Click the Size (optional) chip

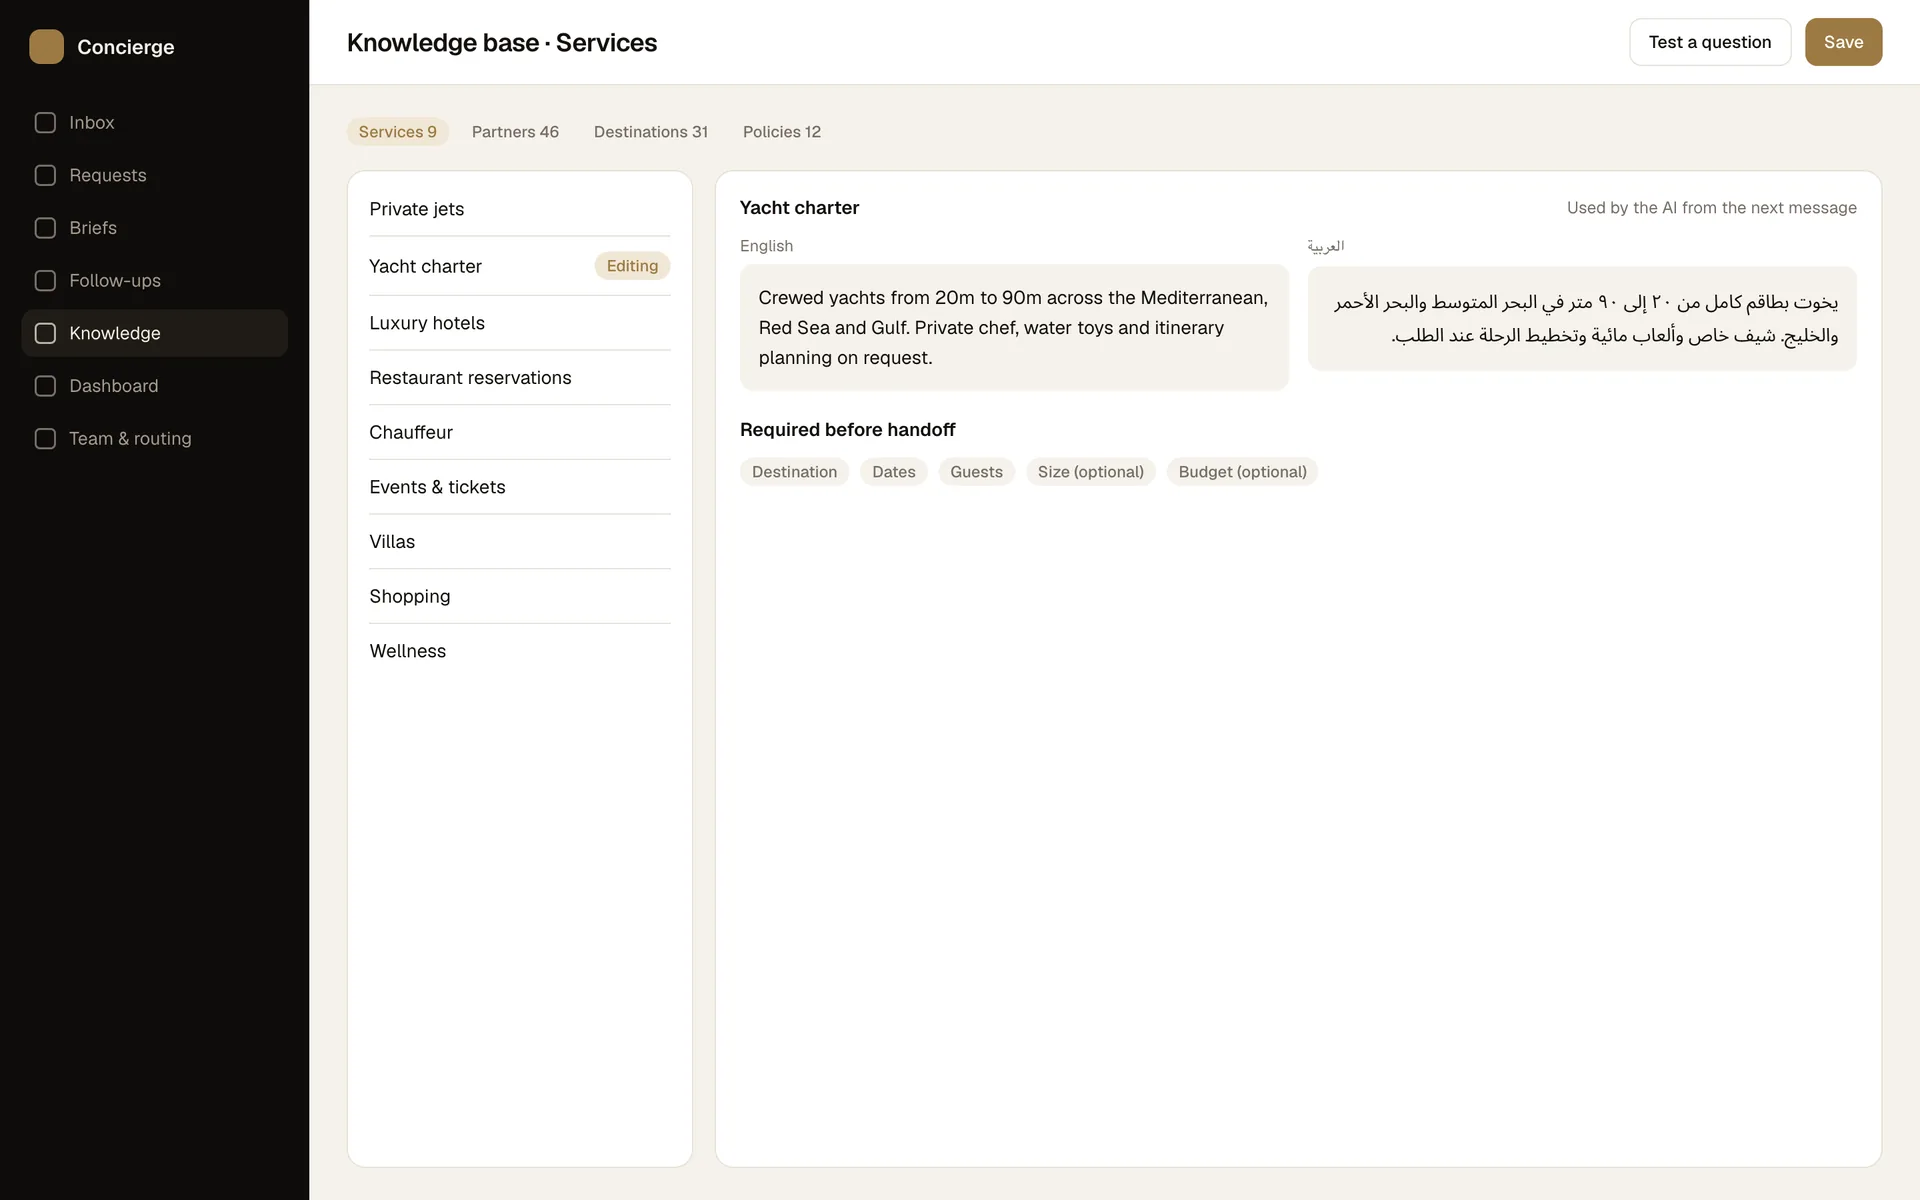click(1091, 472)
